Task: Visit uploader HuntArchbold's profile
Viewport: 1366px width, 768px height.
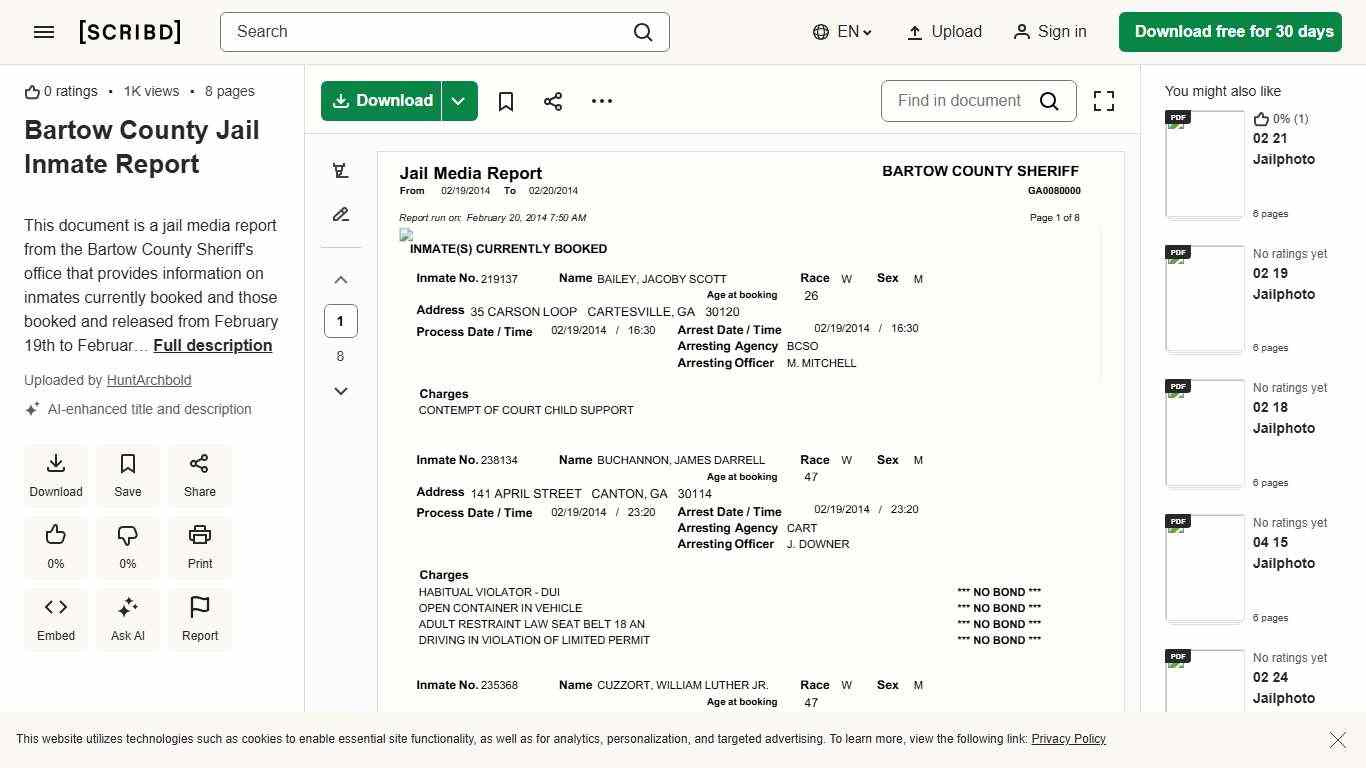Action: (148, 380)
